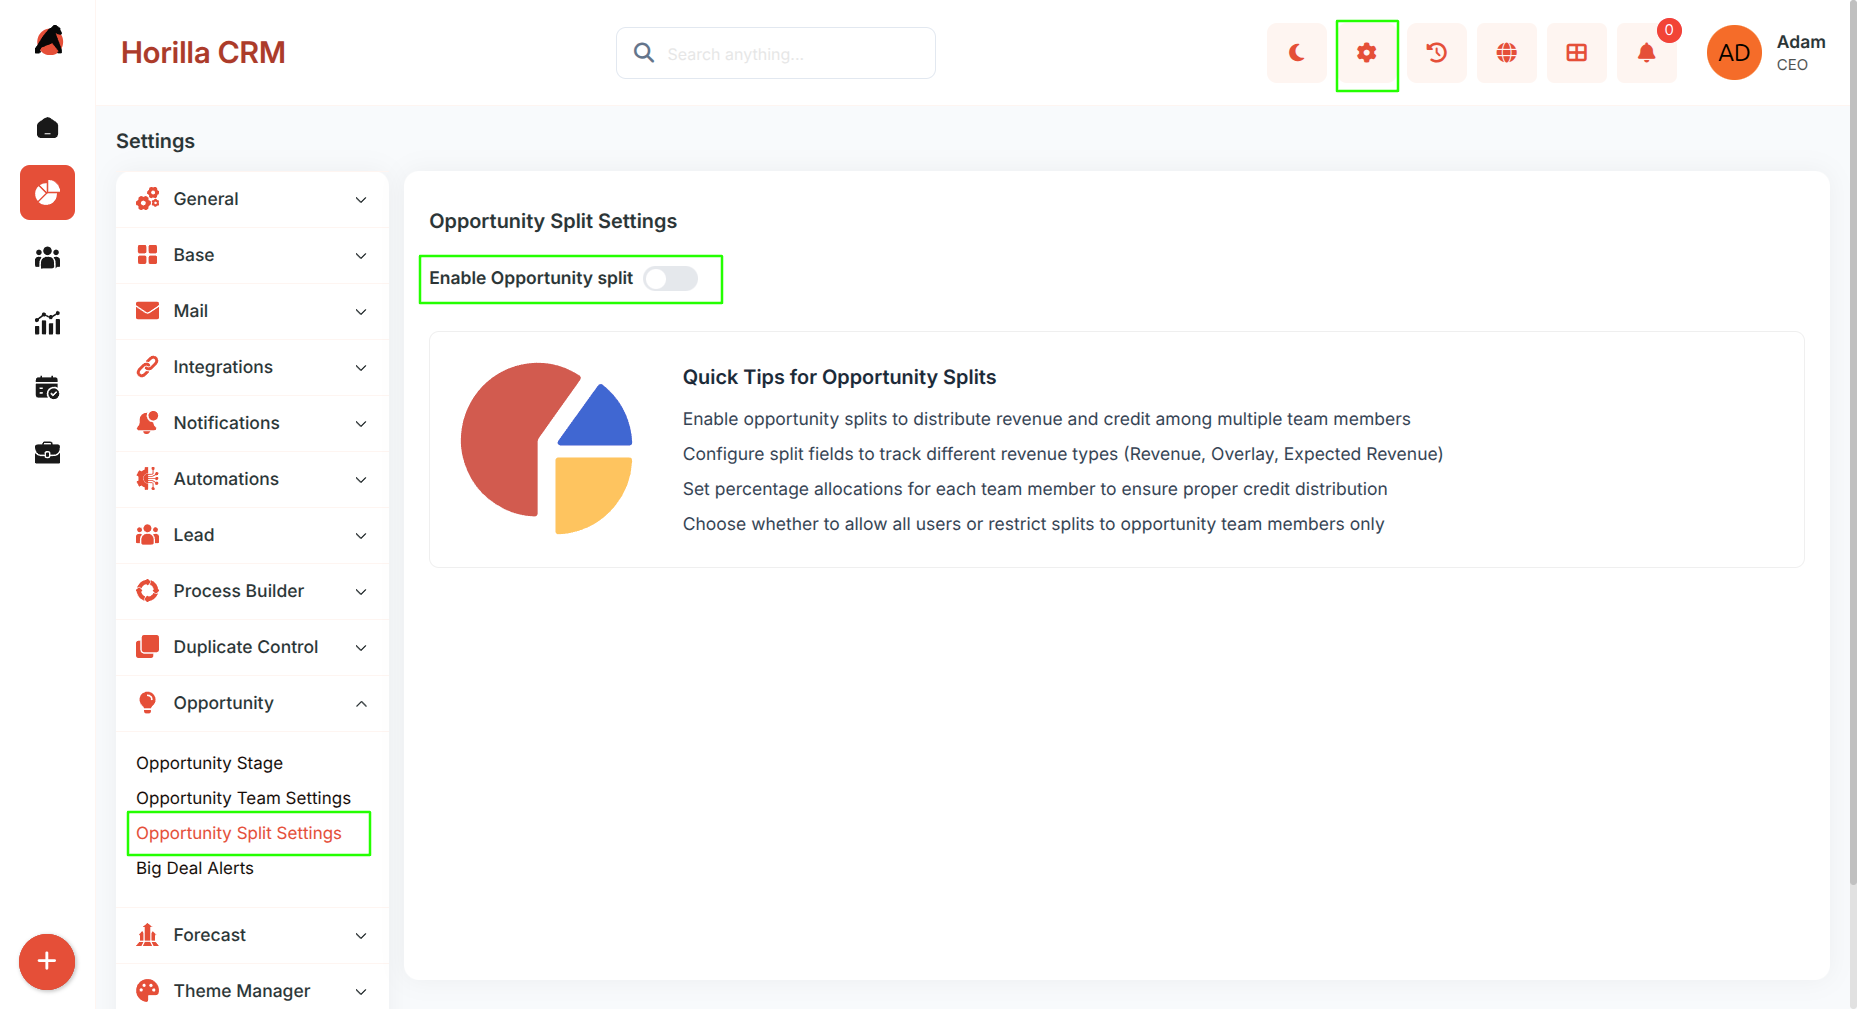Screen dimensions: 1857x1009
Task: Open Adam CEO profile avatar
Action: point(1734,53)
